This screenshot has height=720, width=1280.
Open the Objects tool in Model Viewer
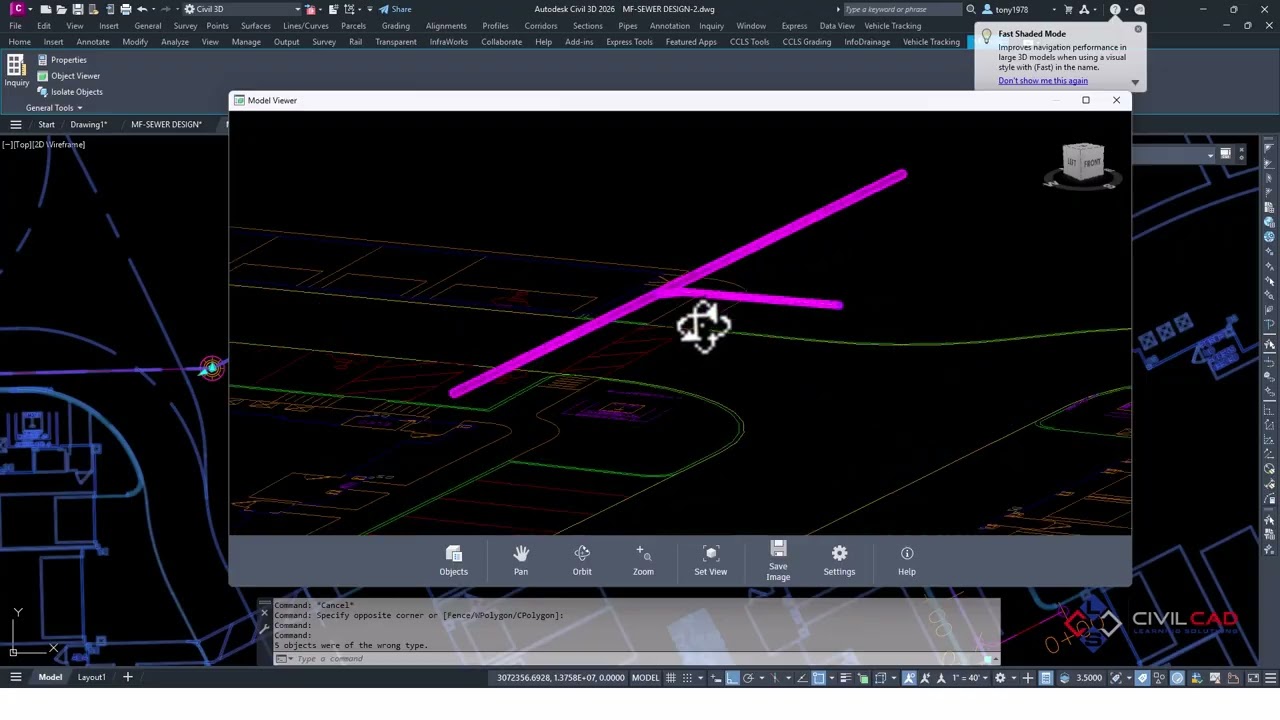[x=453, y=560]
